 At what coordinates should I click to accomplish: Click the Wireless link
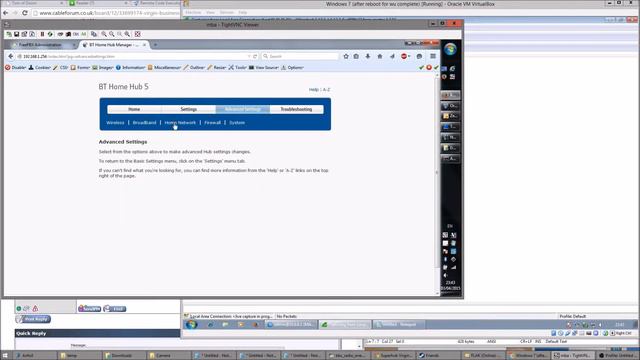[115, 122]
